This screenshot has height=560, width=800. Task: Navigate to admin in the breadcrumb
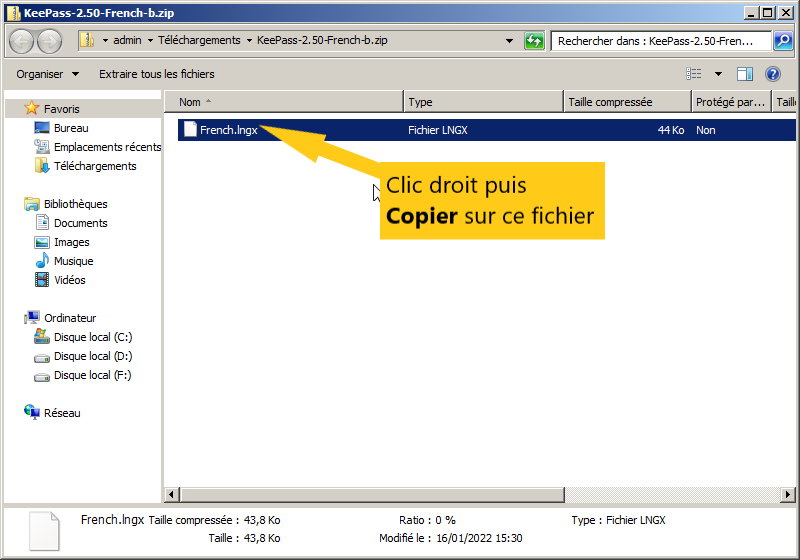pyautogui.click(x=127, y=40)
